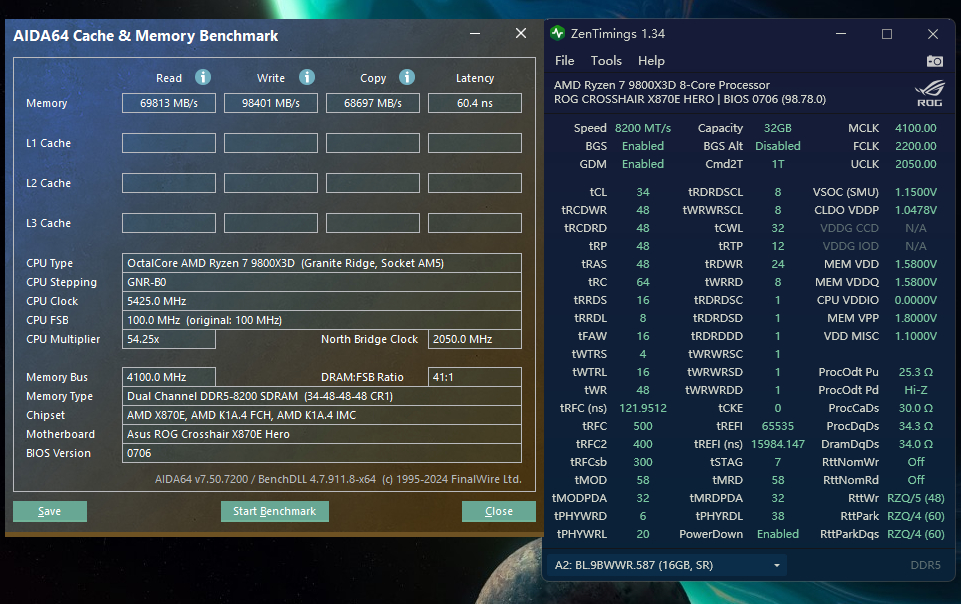The width and height of the screenshot is (961, 604).
Task: Minimize the ZenTimings window
Action: pyautogui.click(x=841, y=34)
